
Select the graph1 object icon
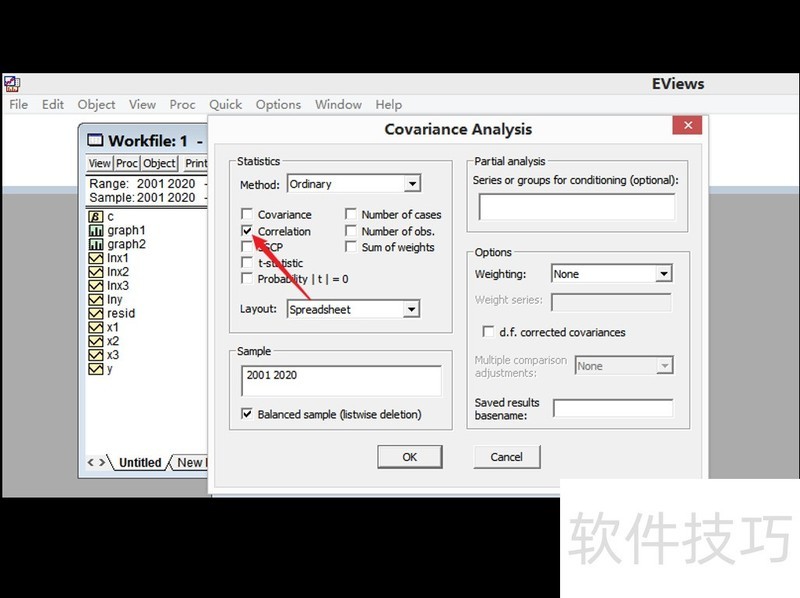[x=95, y=230]
